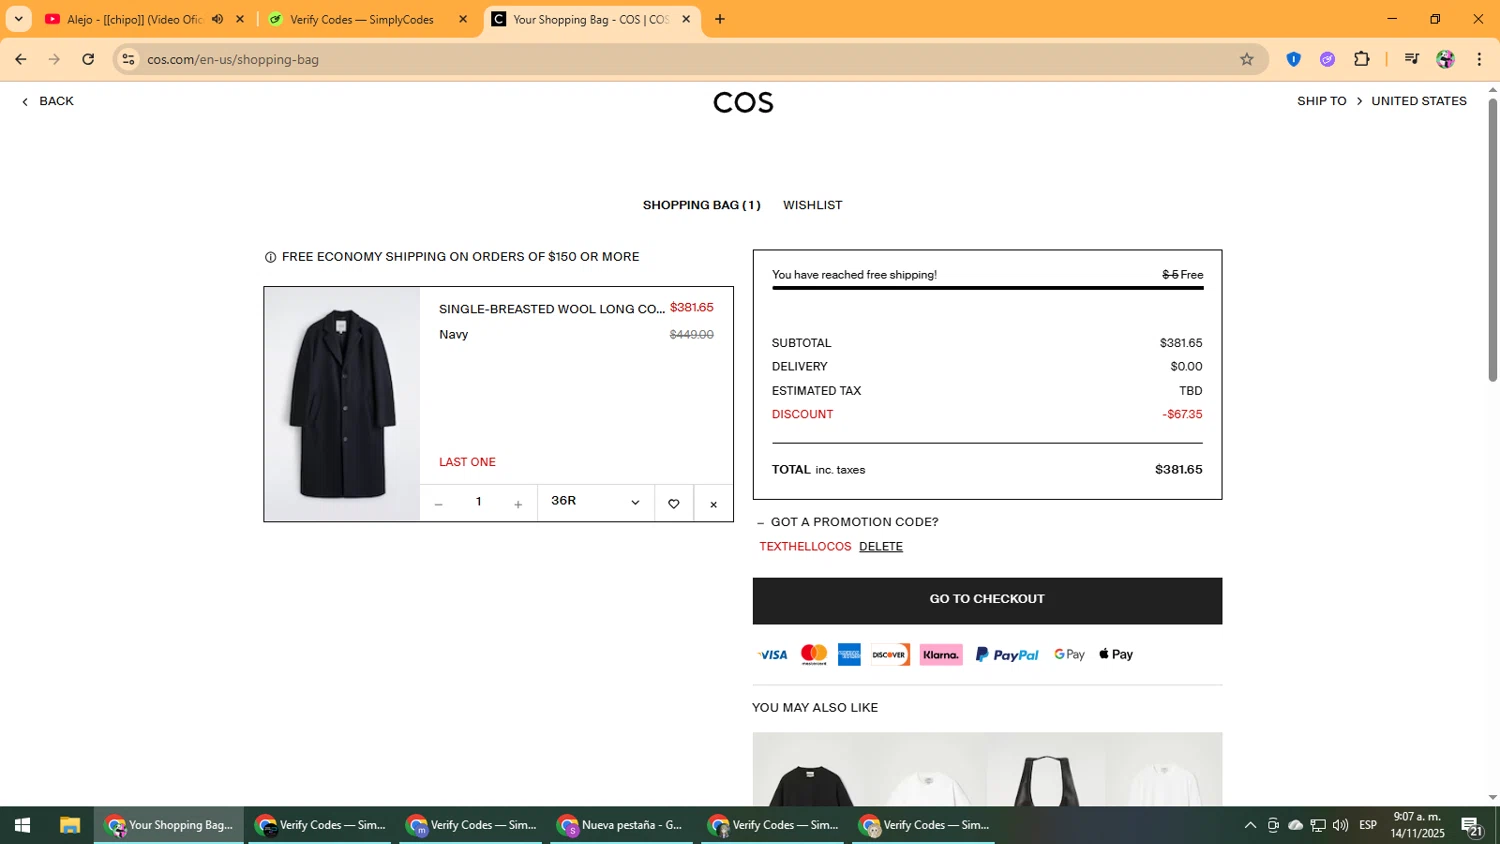1500x844 pixels.
Task: Open black sweatshirt recommended product
Action: click(x=811, y=769)
